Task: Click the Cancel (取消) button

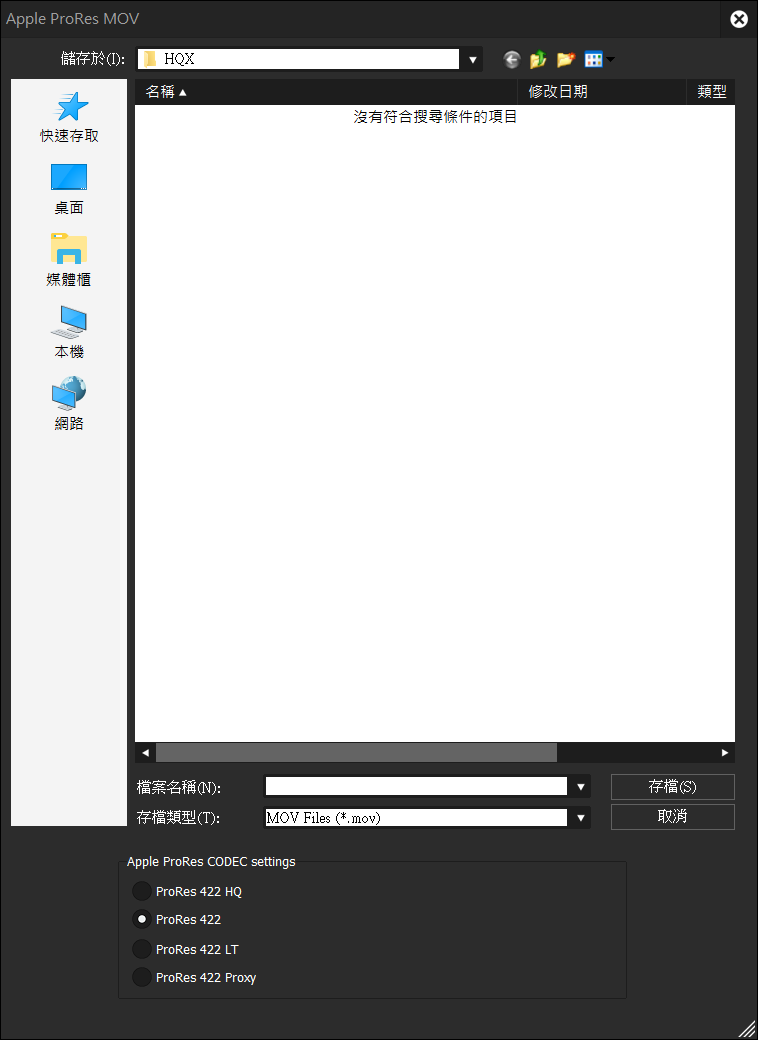Action: coord(672,816)
